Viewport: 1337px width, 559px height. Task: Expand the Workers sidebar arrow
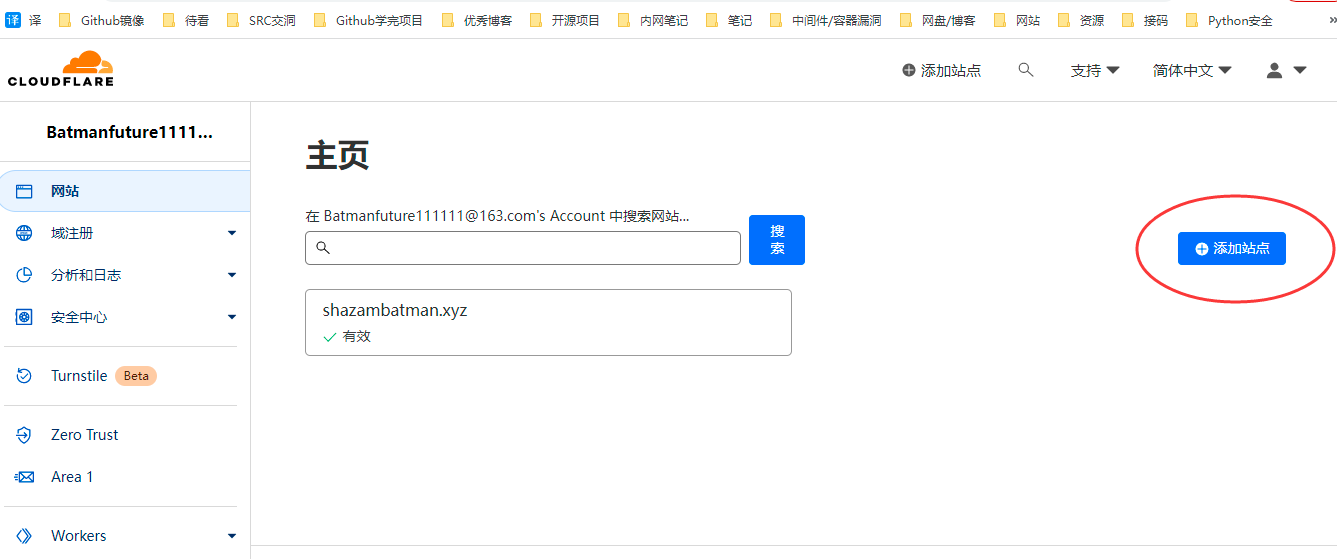point(232,536)
